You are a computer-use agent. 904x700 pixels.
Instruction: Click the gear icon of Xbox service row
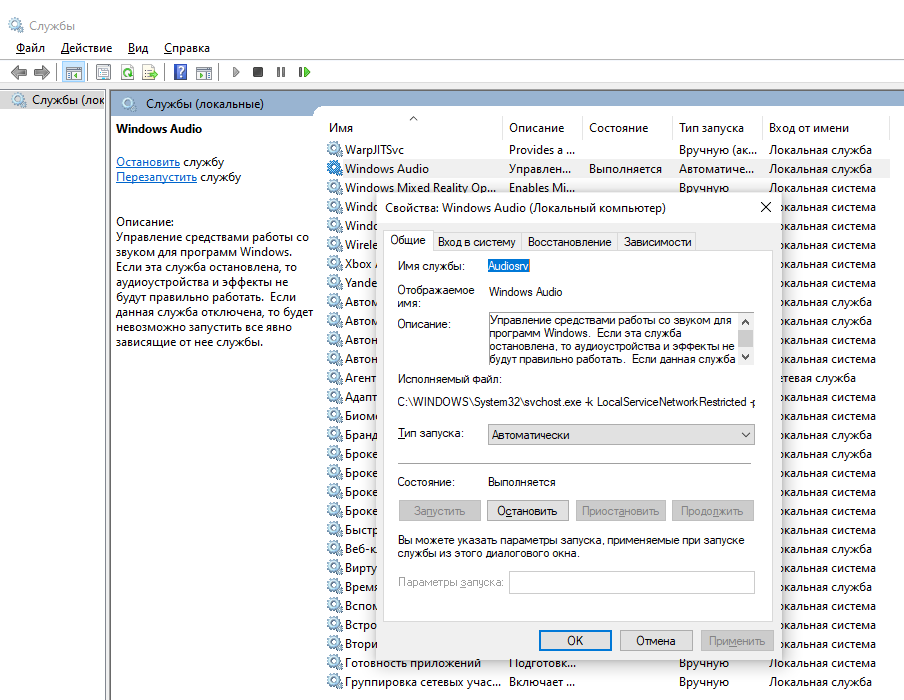point(335,264)
